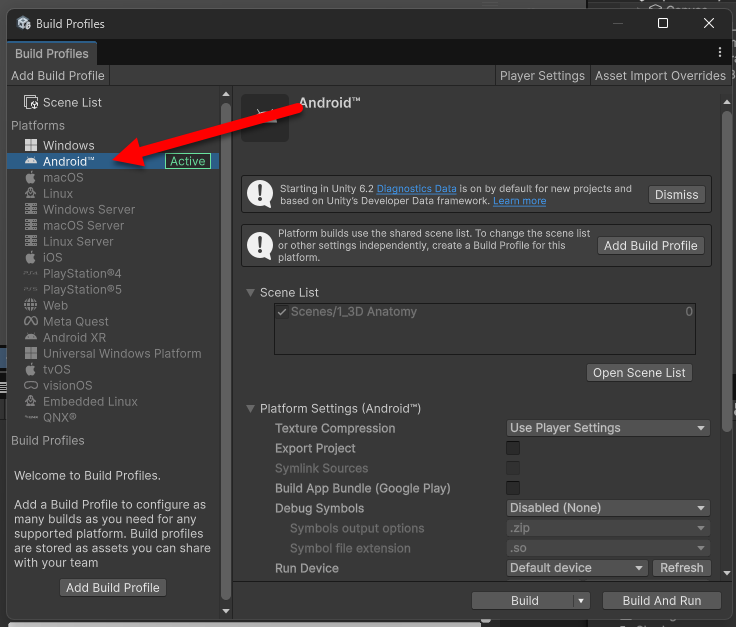Image resolution: width=736 pixels, height=627 pixels.
Task: Enable the Export Project checkbox
Action: [513, 448]
